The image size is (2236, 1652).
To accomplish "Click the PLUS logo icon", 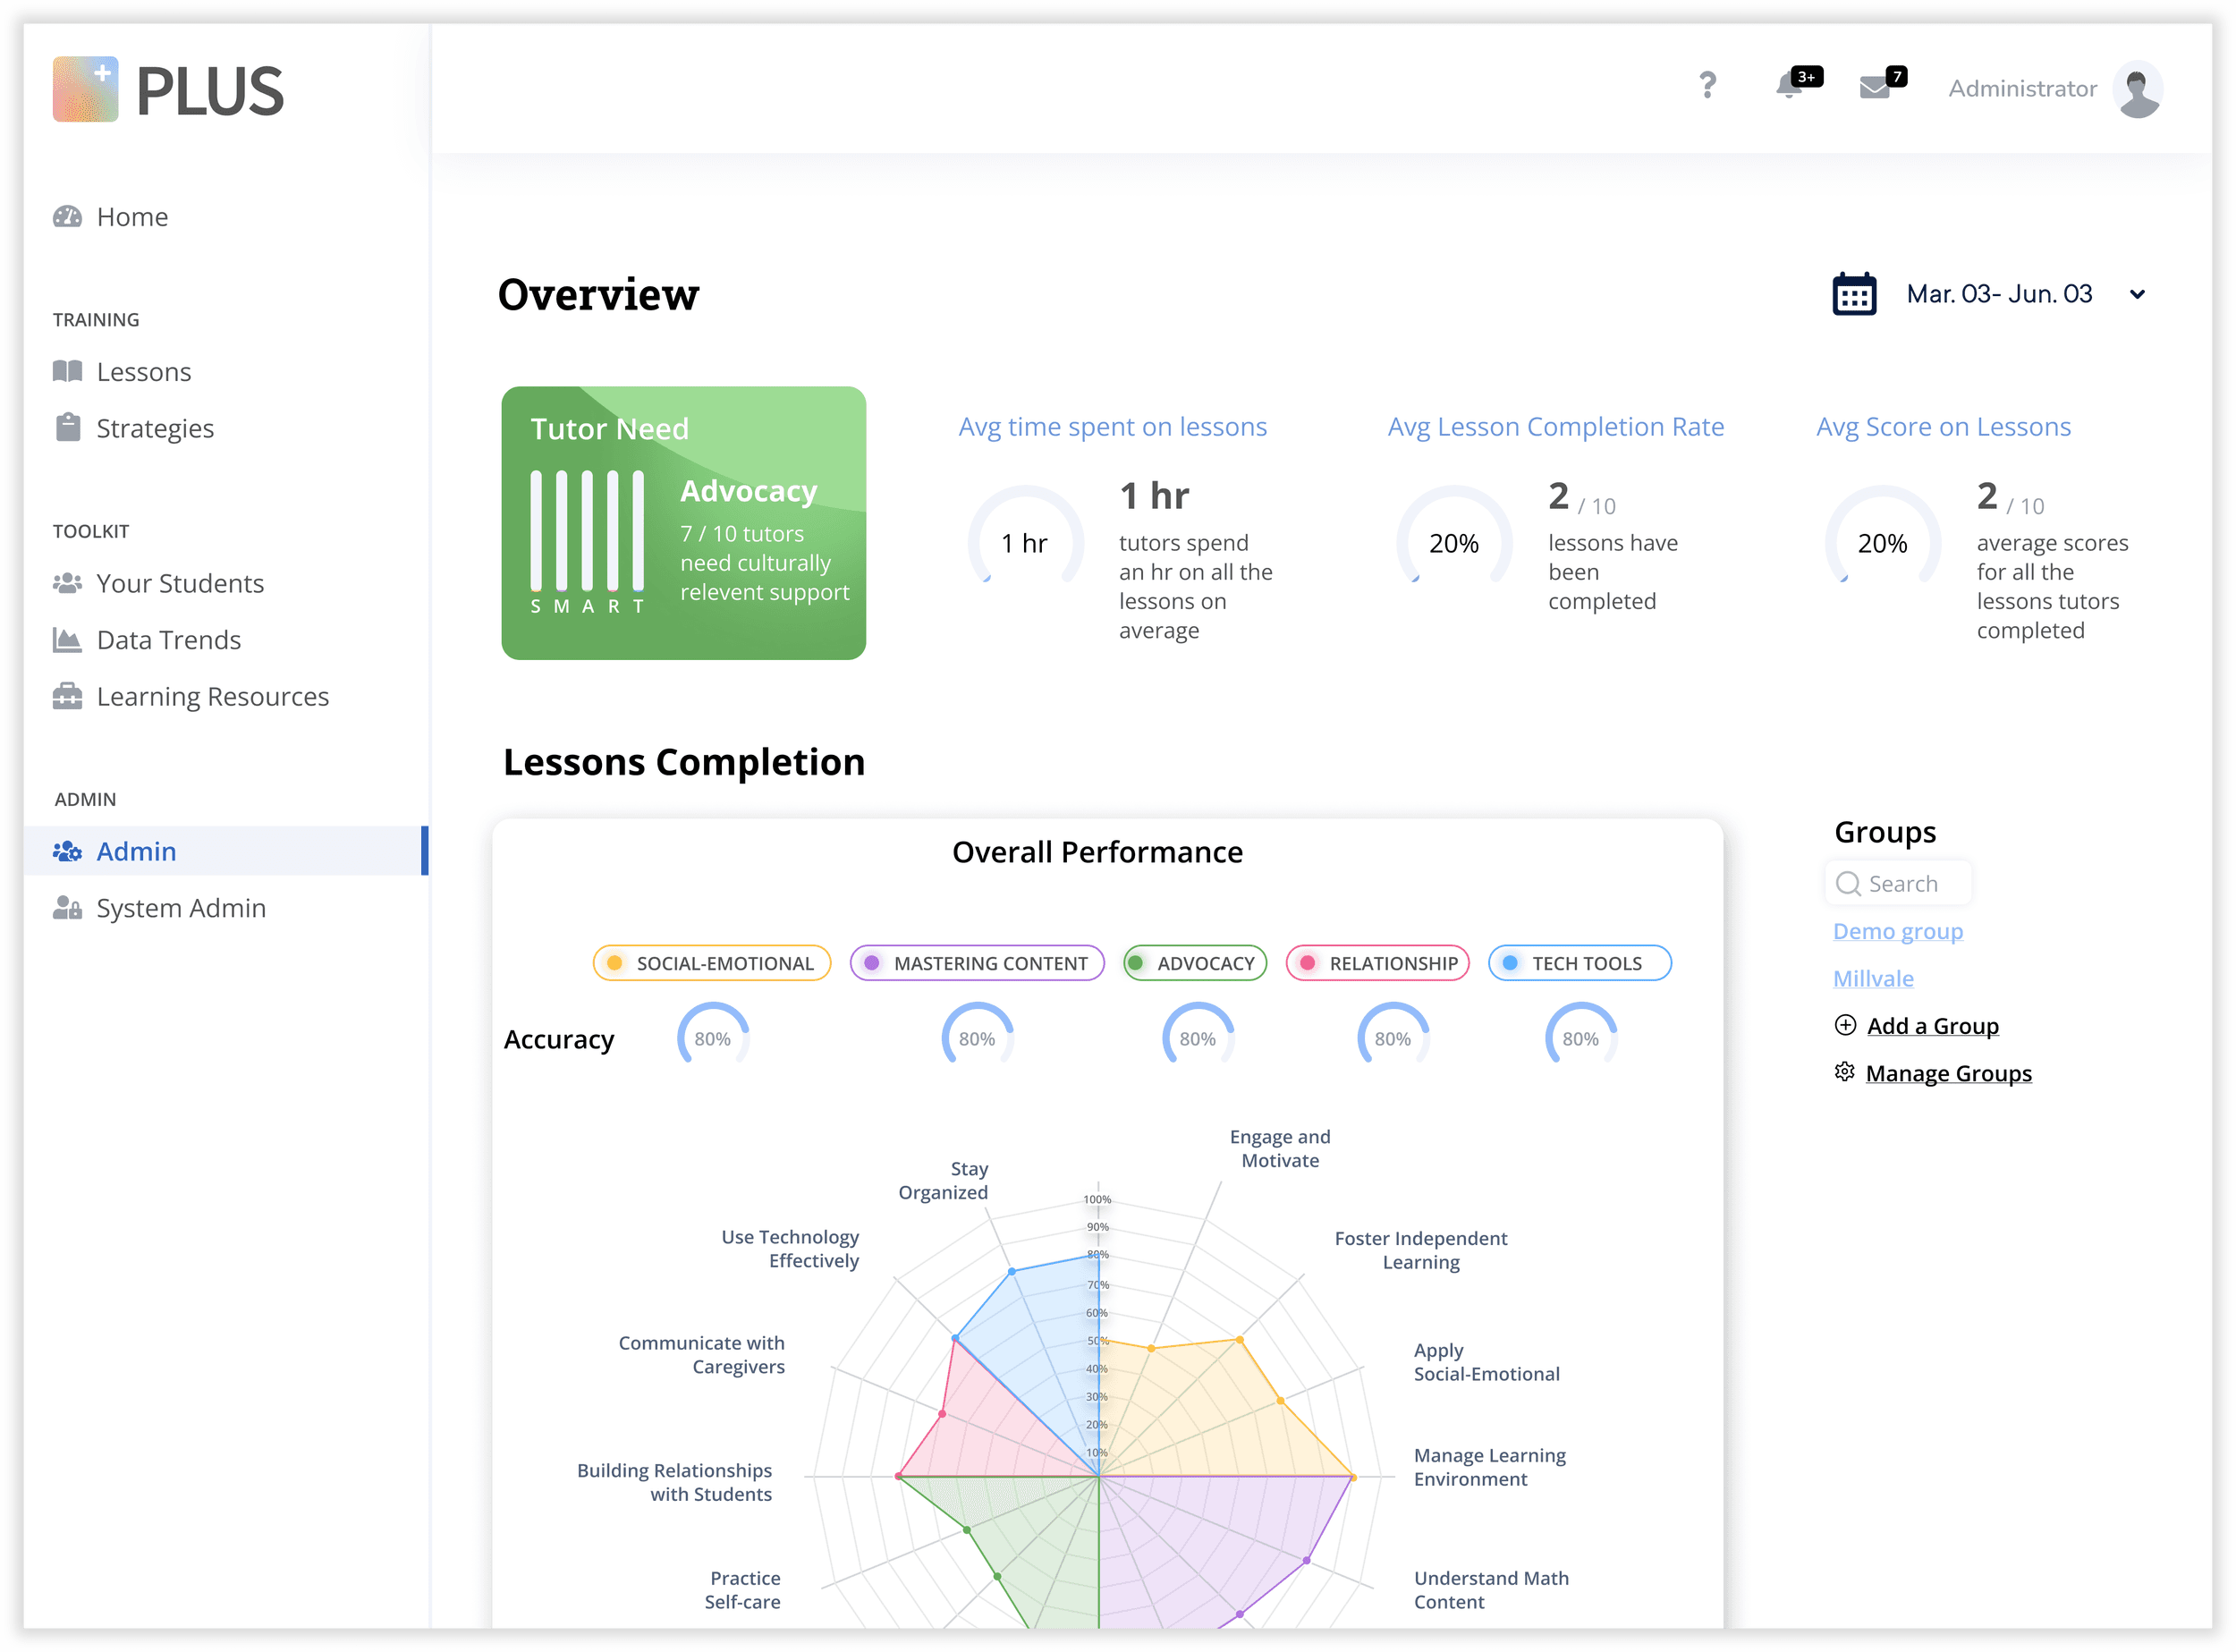I will tap(86, 90).
